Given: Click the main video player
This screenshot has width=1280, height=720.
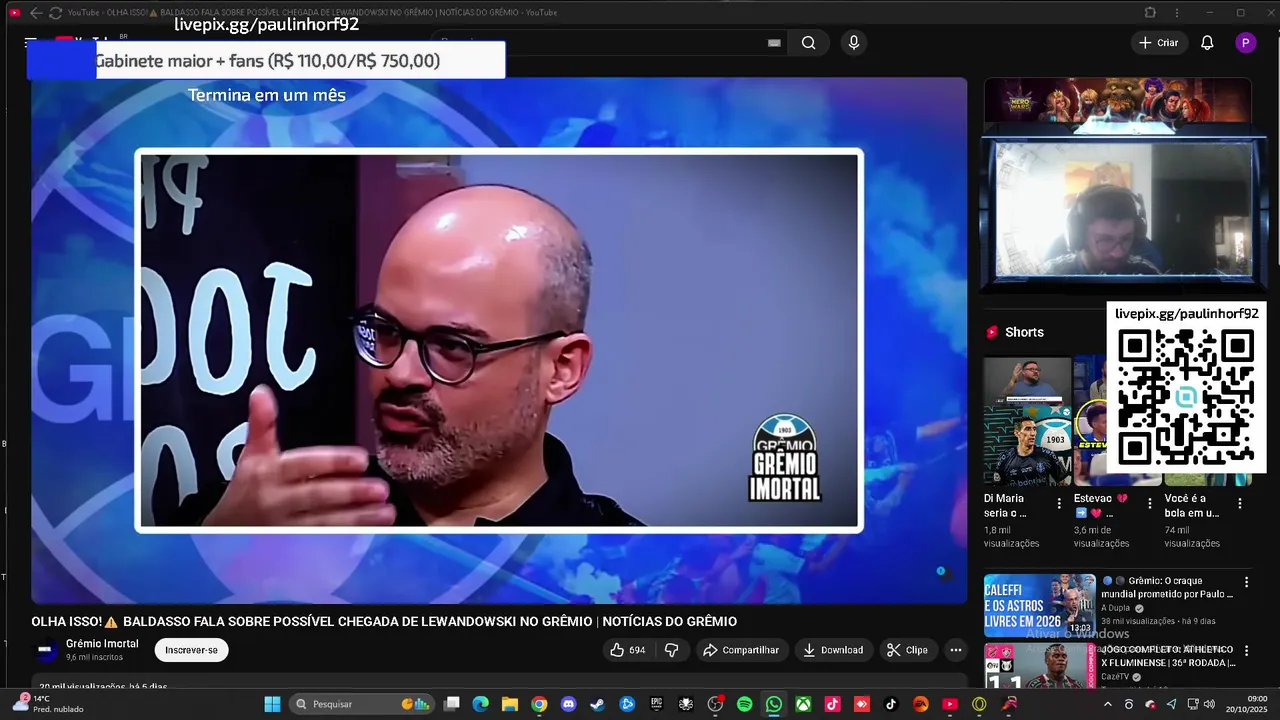Looking at the screenshot, I should pos(499,340).
